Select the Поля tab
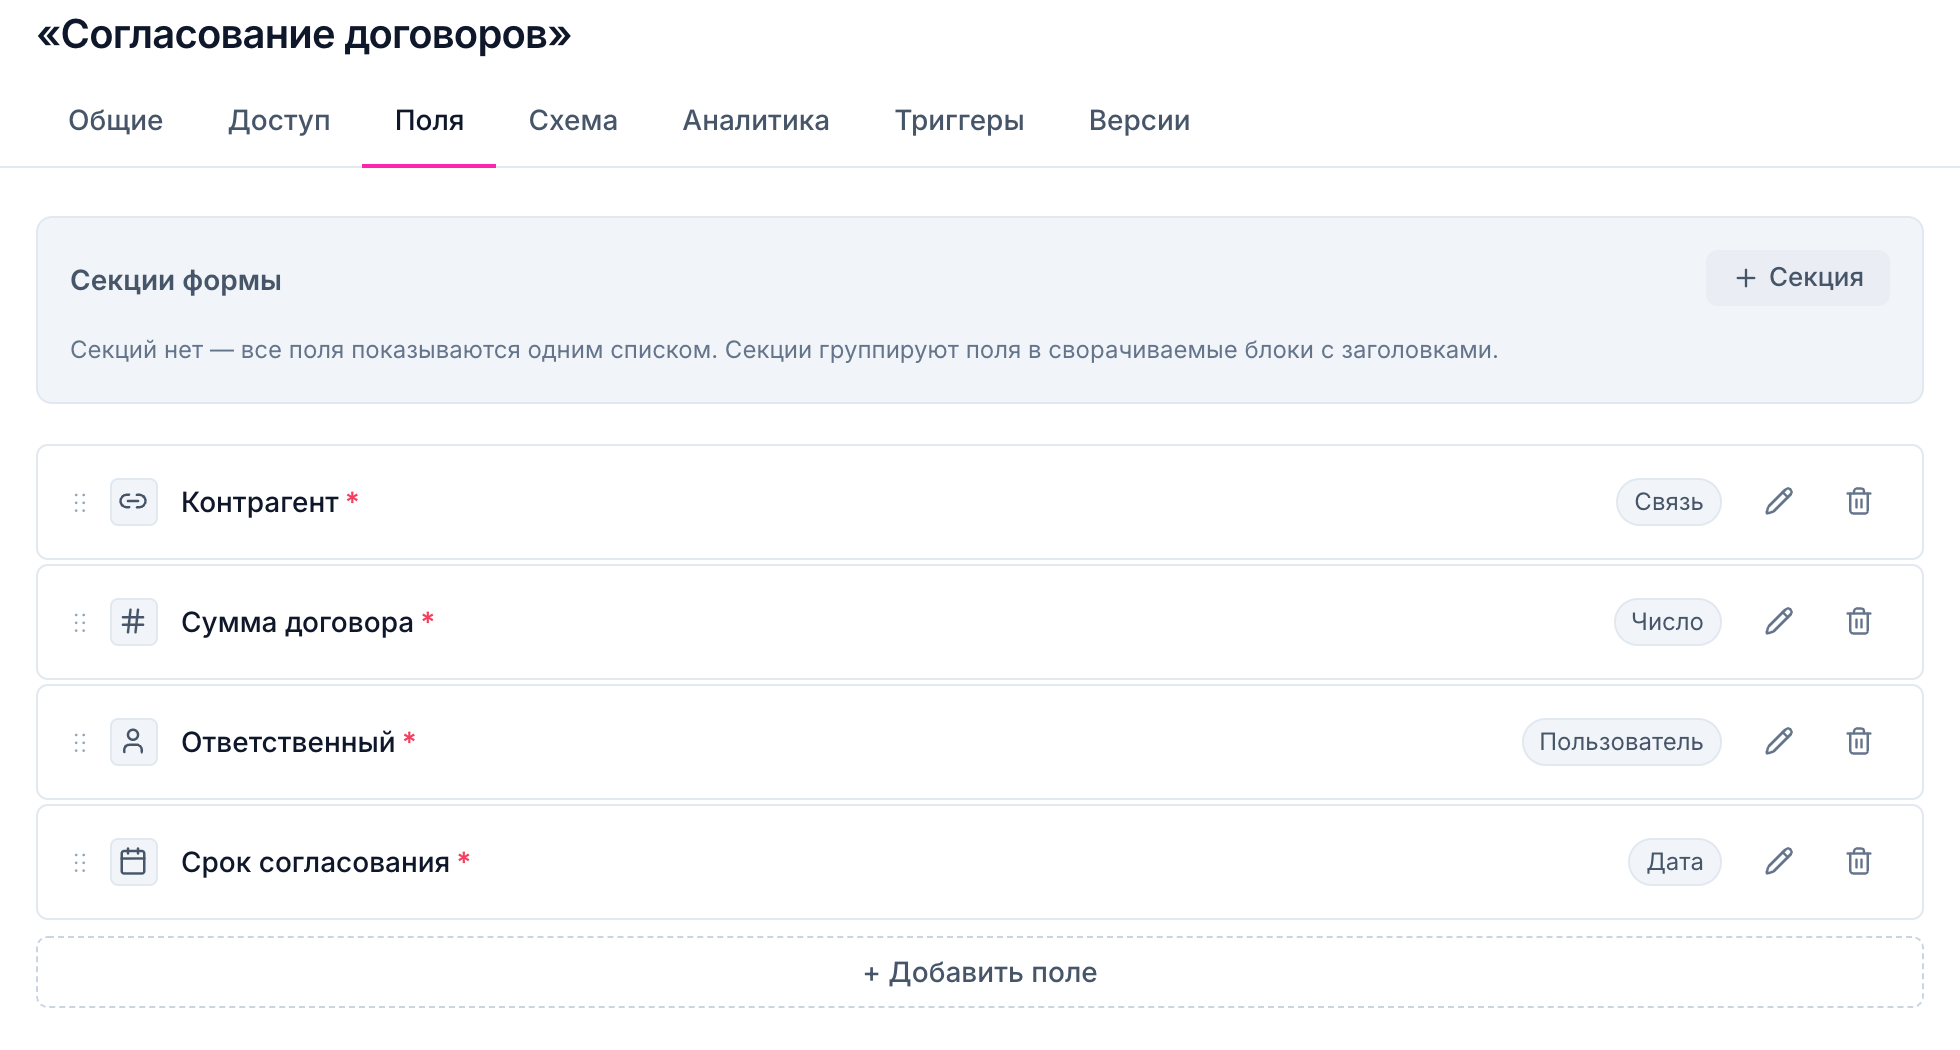The height and width of the screenshot is (1050, 1960). (x=429, y=121)
